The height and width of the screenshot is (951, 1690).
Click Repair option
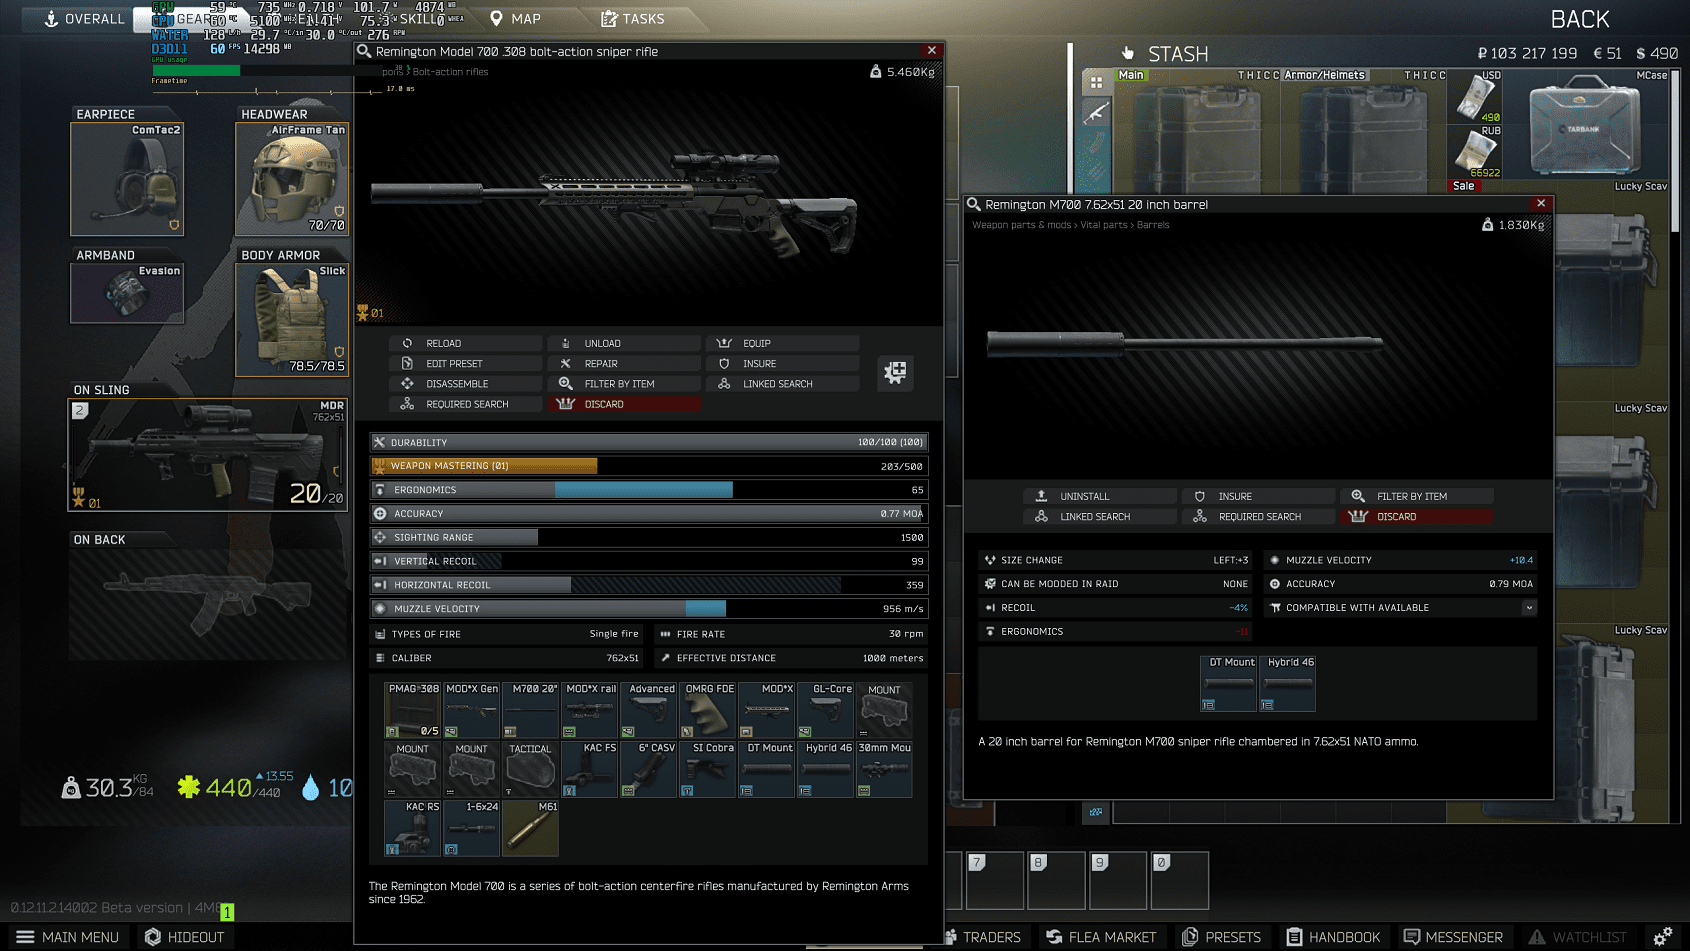pos(624,364)
